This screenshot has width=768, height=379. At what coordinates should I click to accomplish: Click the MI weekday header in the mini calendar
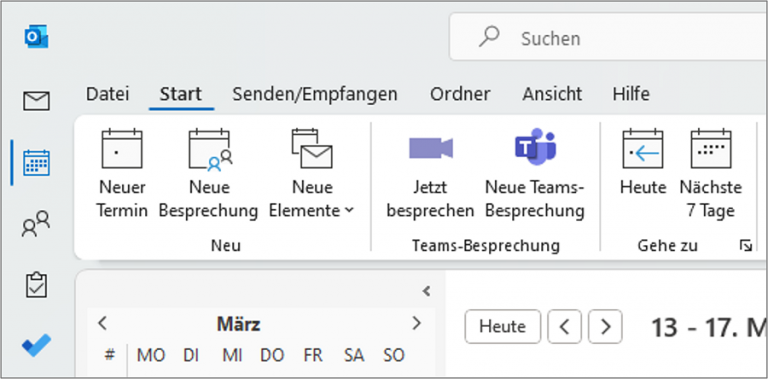tap(233, 355)
